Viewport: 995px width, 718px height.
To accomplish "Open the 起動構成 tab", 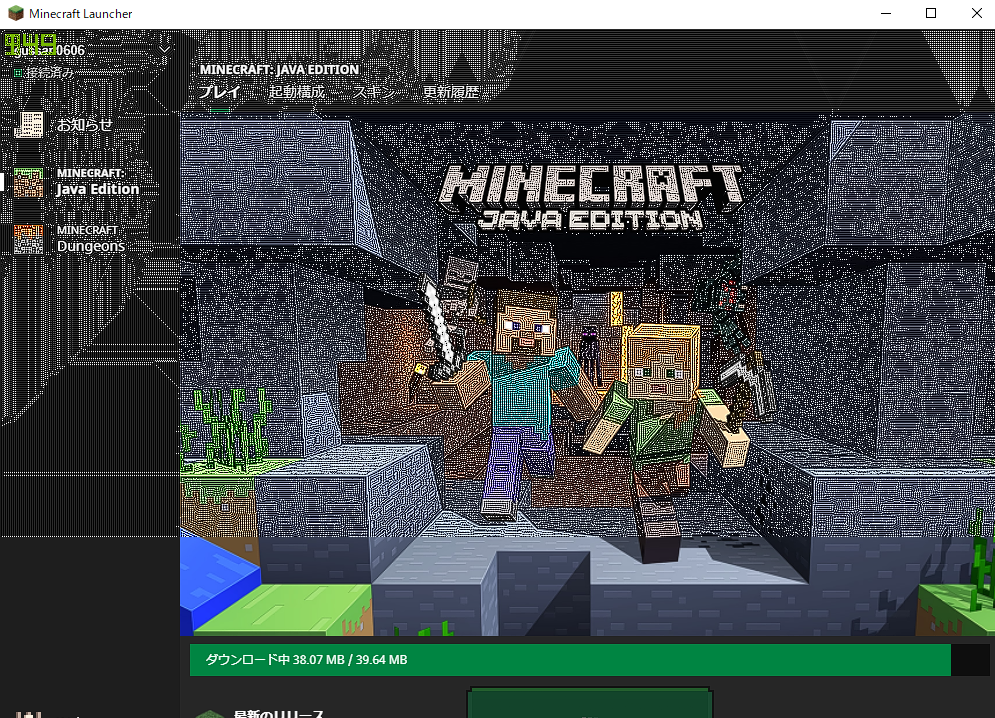I will click(296, 92).
